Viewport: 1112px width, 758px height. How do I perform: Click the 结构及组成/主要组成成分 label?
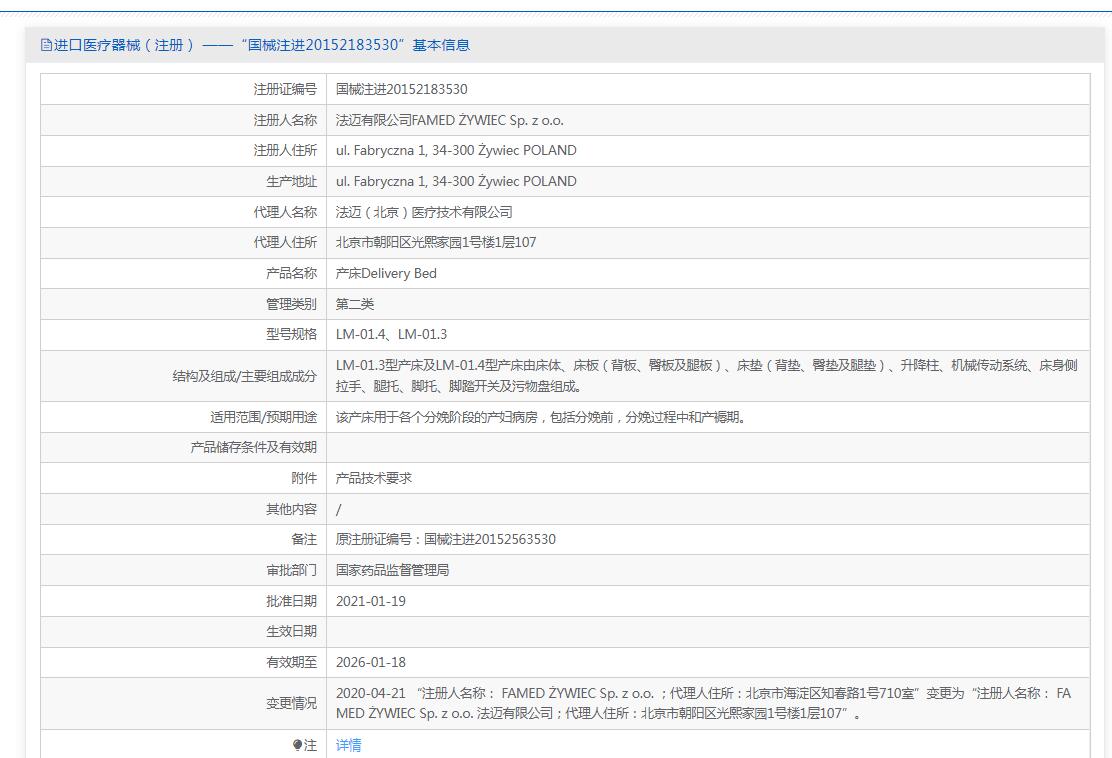point(245,376)
